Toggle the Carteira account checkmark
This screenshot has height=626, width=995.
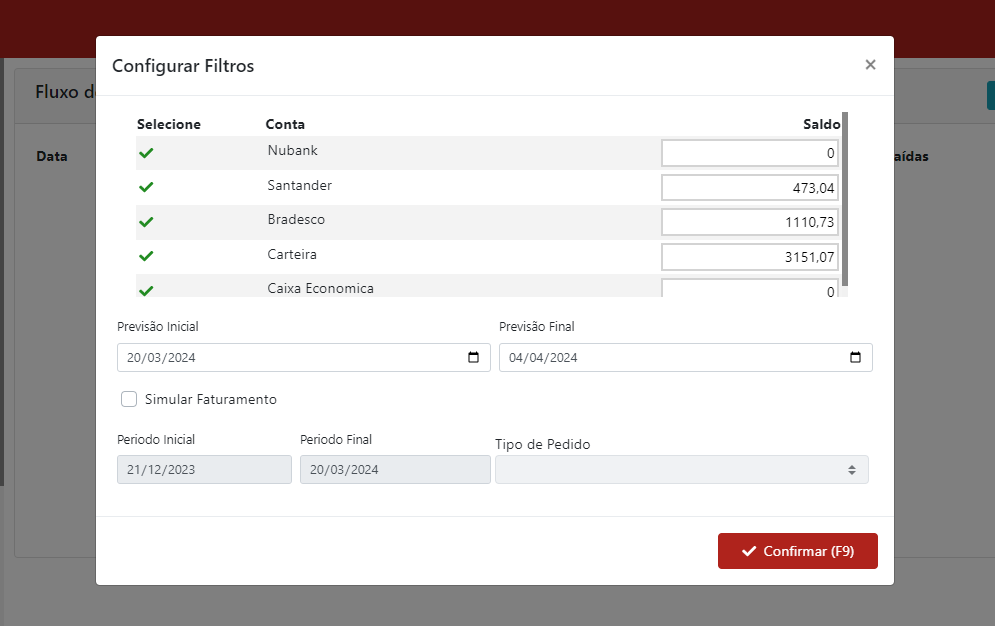click(146, 256)
